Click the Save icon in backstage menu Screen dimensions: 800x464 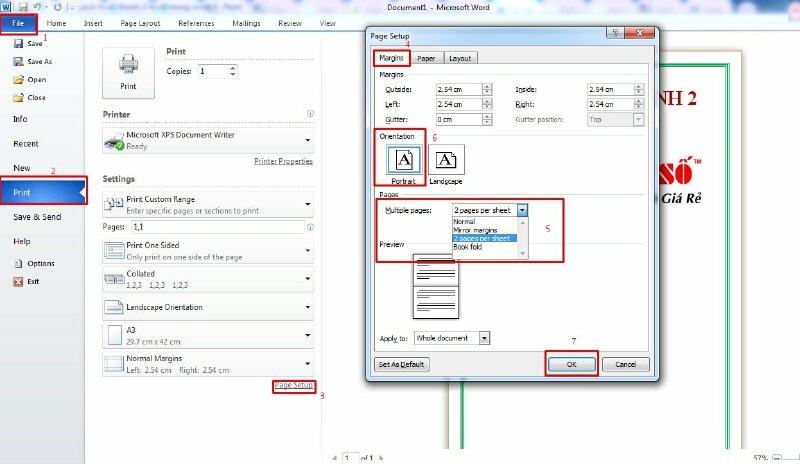(x=19, y=44)
